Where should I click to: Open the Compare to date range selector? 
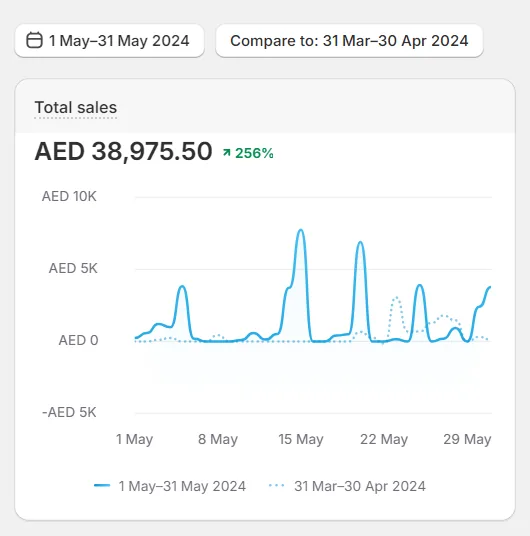(349, 41)
